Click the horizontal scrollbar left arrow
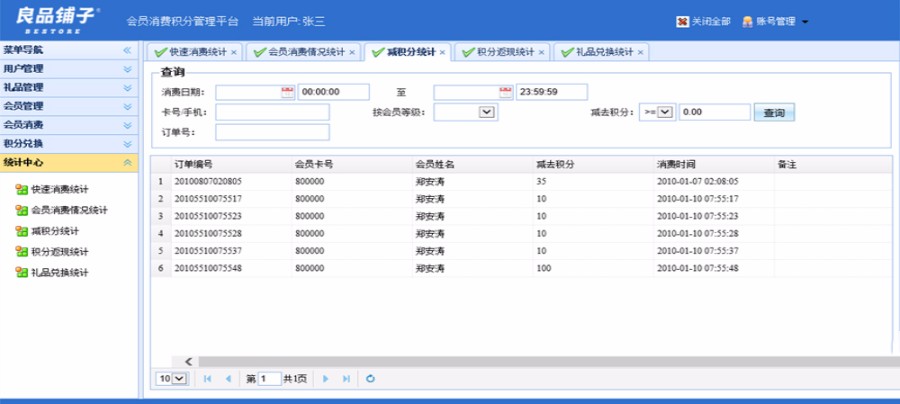The width and height of the screenshot is (900, 404). pyautogui.click(x=188, y=362)
